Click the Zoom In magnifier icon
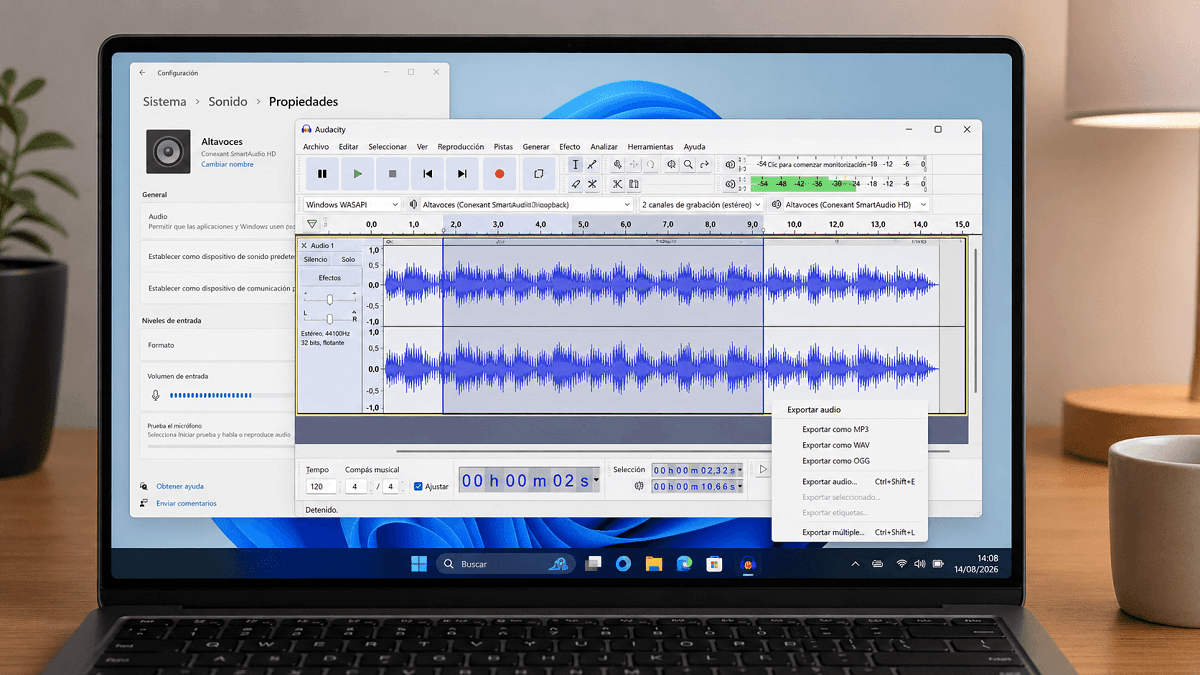 tap(618, 165)
